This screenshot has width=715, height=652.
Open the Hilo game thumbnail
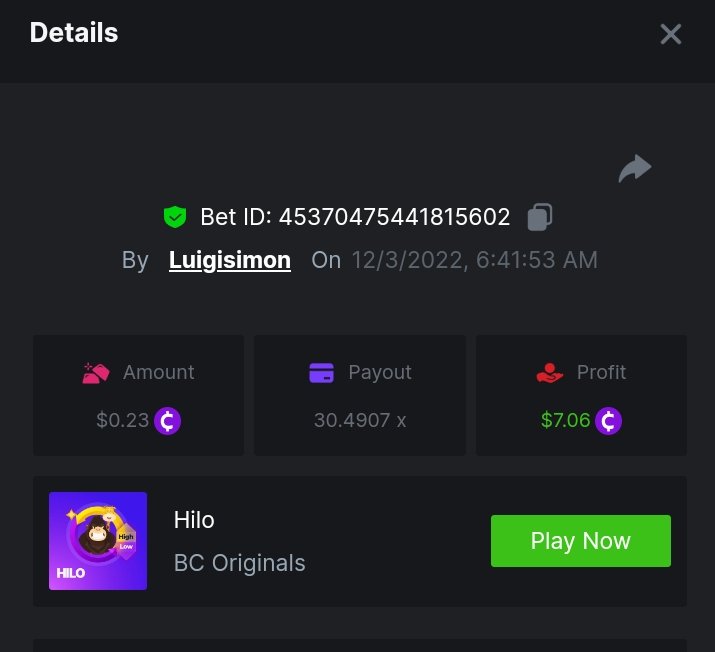98,541
